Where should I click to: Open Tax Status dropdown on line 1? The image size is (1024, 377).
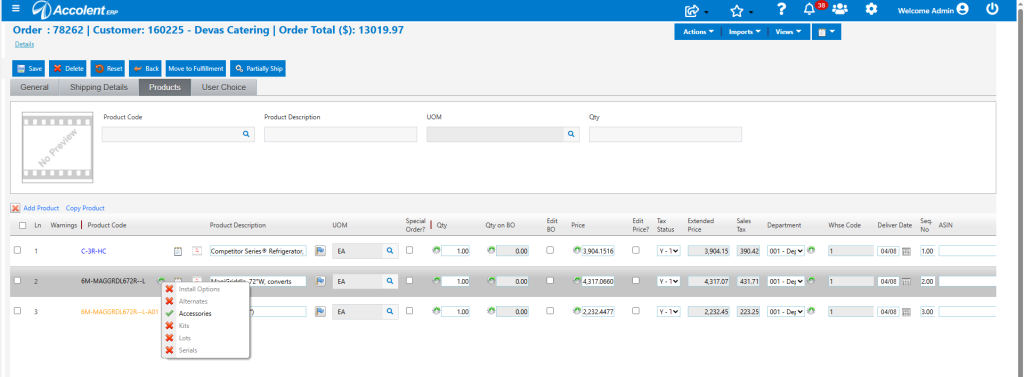[669, 251]
